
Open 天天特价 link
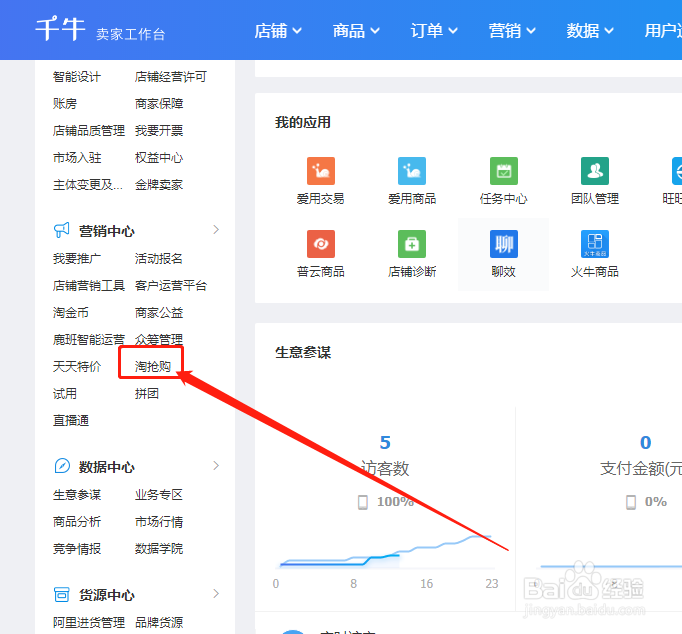coord(77,367)
